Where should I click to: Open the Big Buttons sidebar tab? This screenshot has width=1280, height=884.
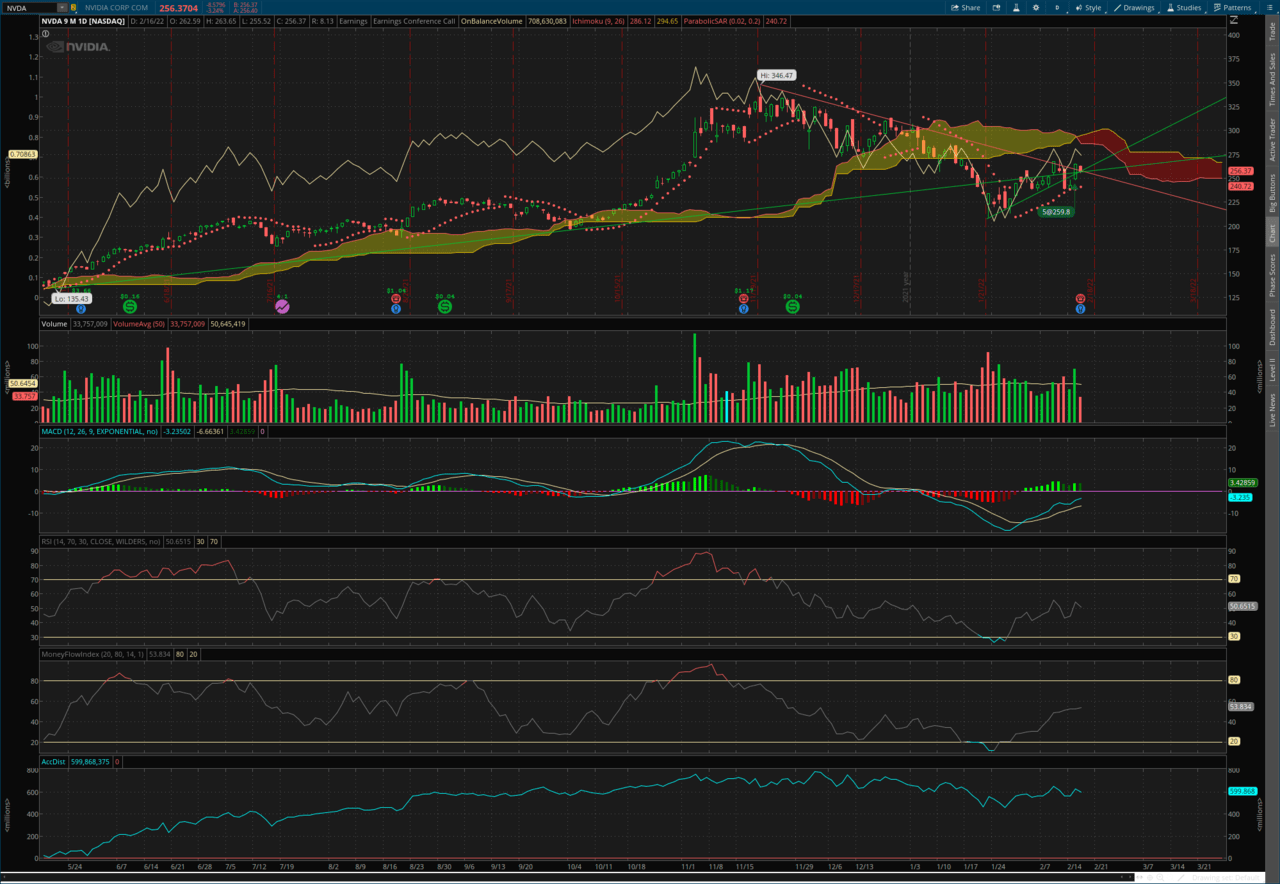click(x=1272, y=194)
